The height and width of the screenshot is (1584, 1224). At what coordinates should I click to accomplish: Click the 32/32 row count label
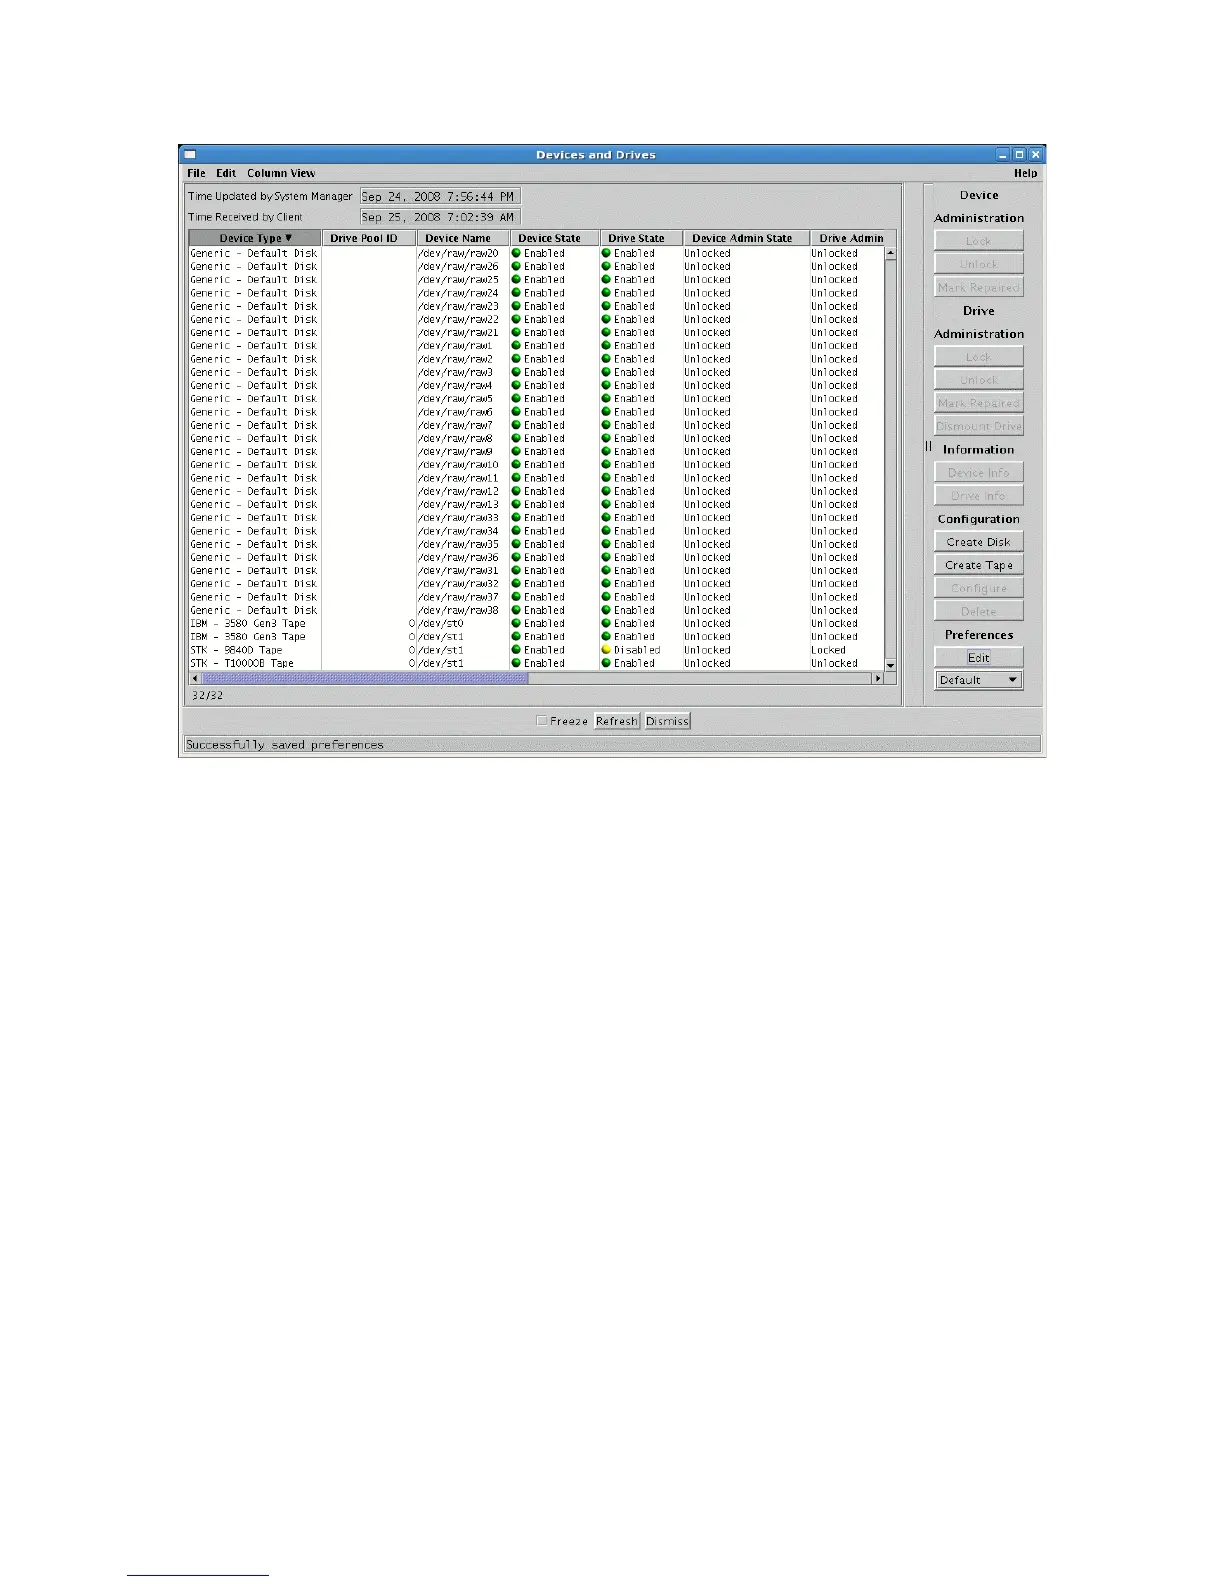(x=208, y=695)
